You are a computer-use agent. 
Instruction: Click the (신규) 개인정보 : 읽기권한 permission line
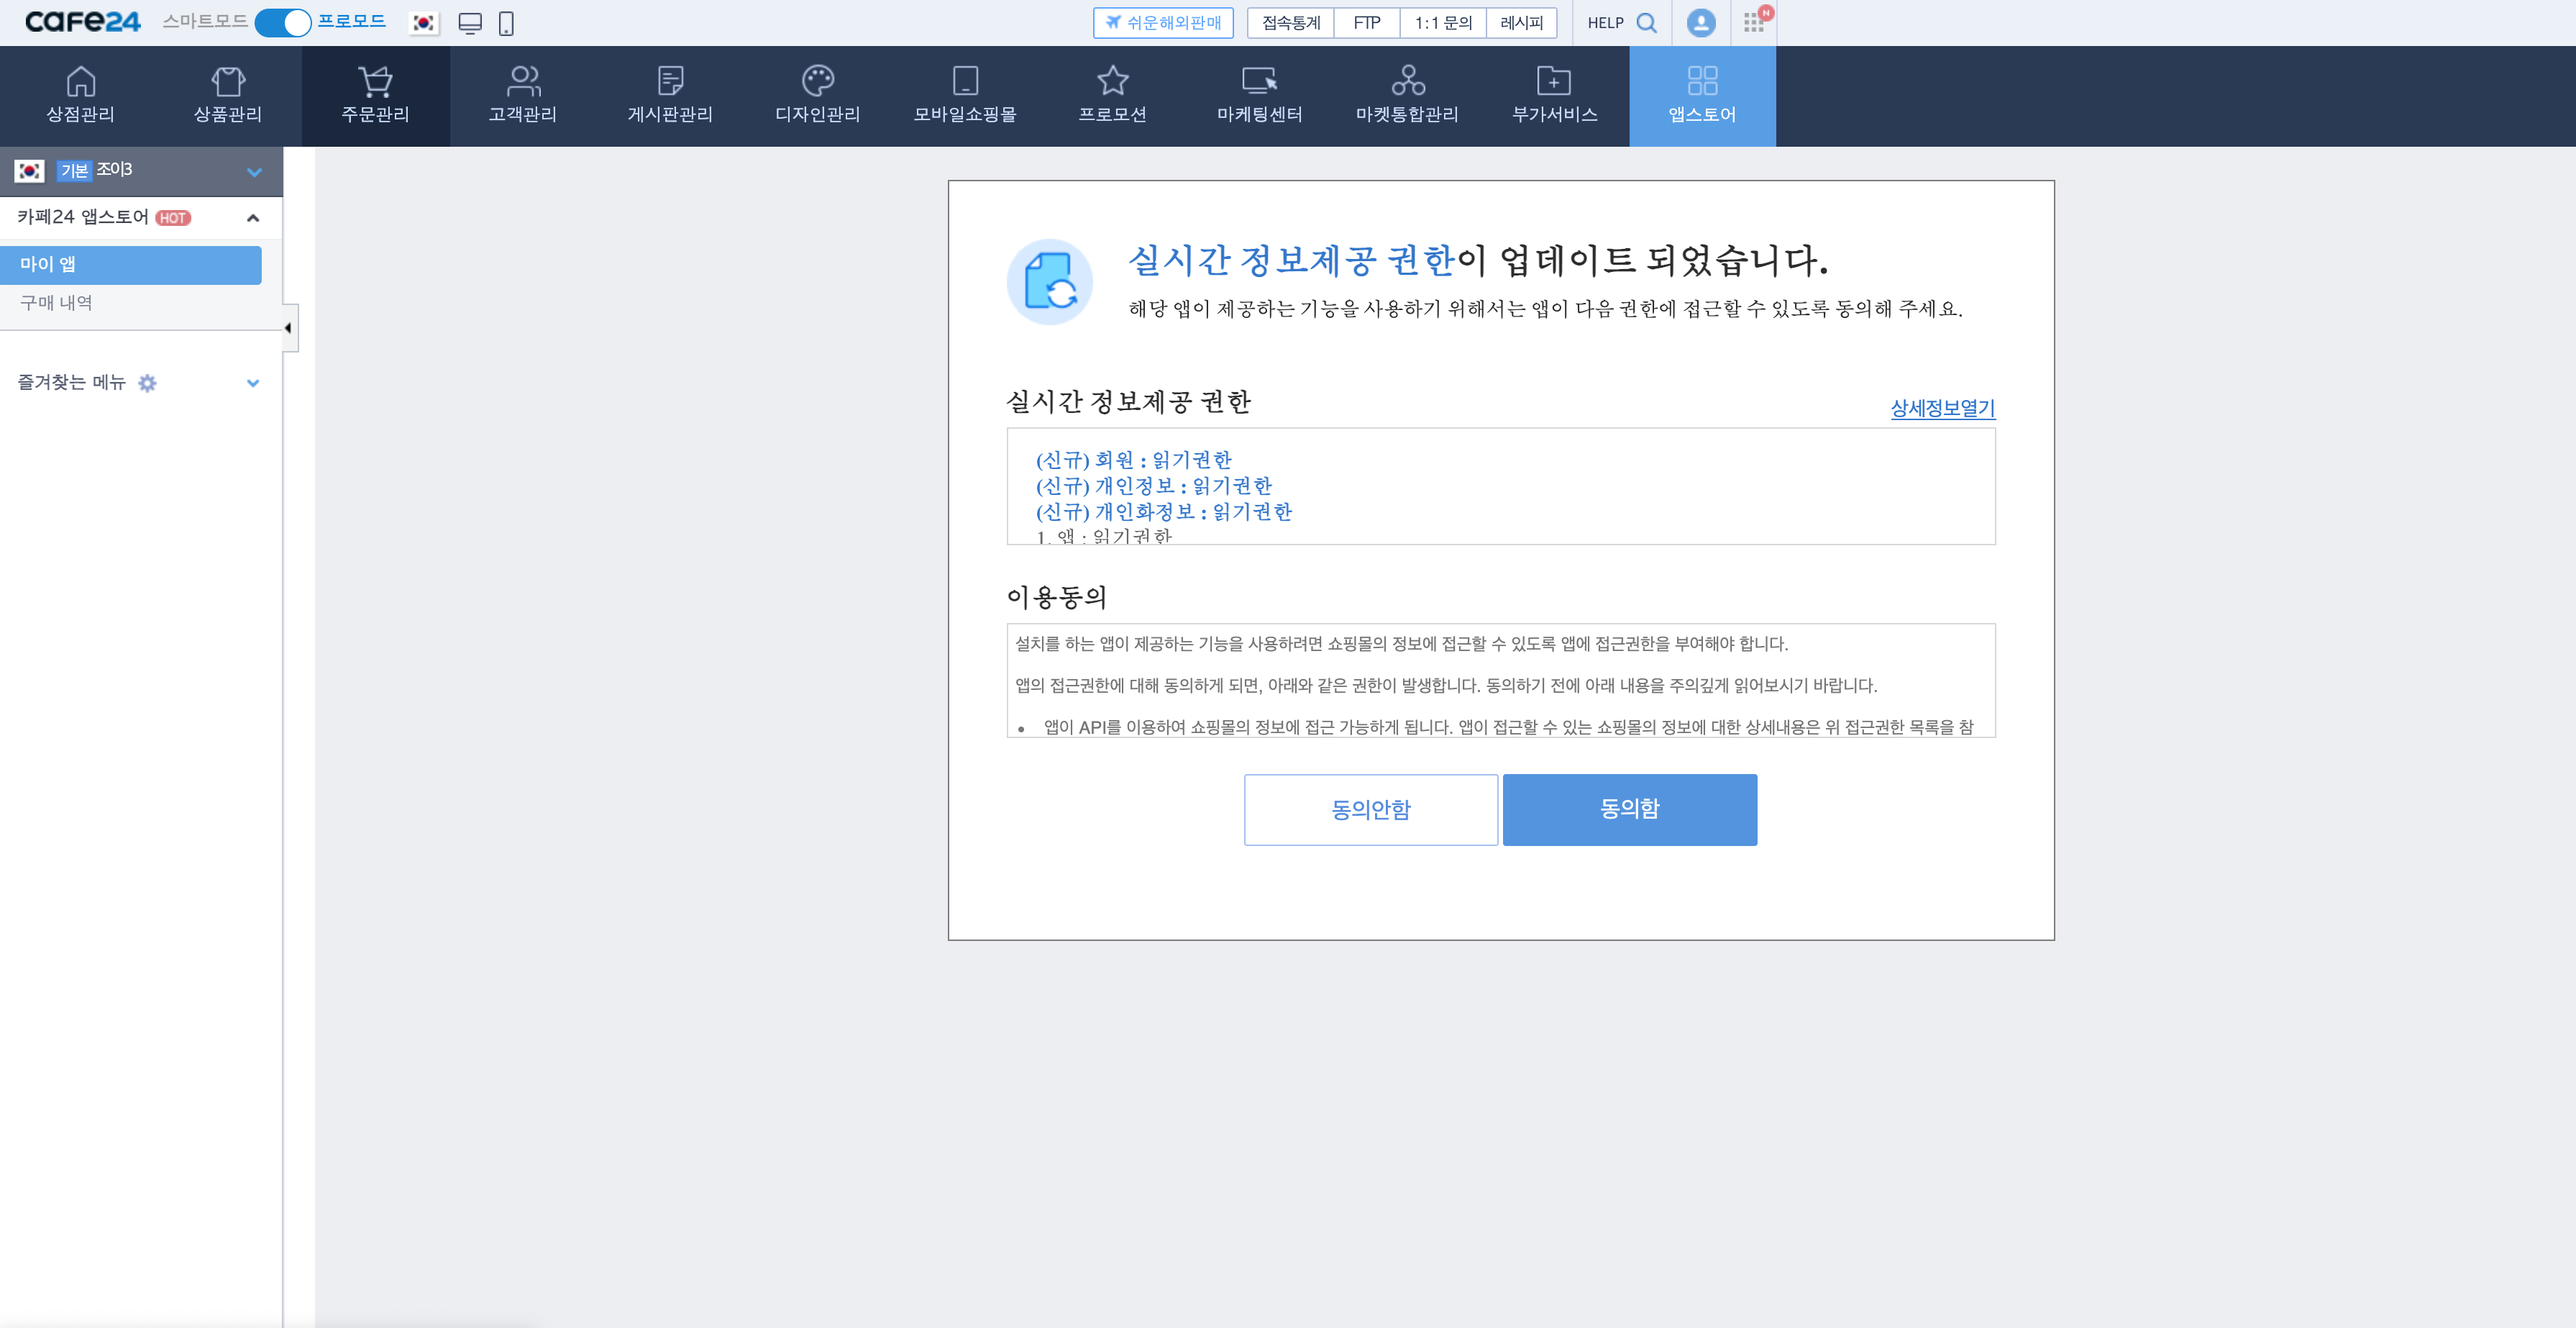tap(1154, 486)
